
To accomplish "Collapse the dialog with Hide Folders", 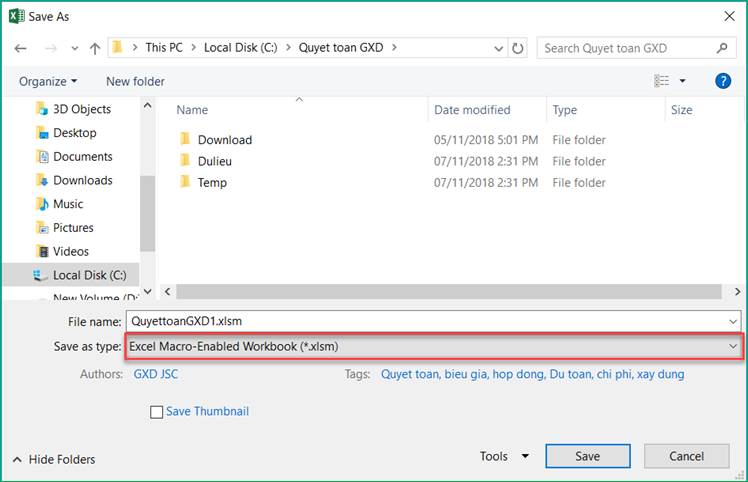I will 54,459.
